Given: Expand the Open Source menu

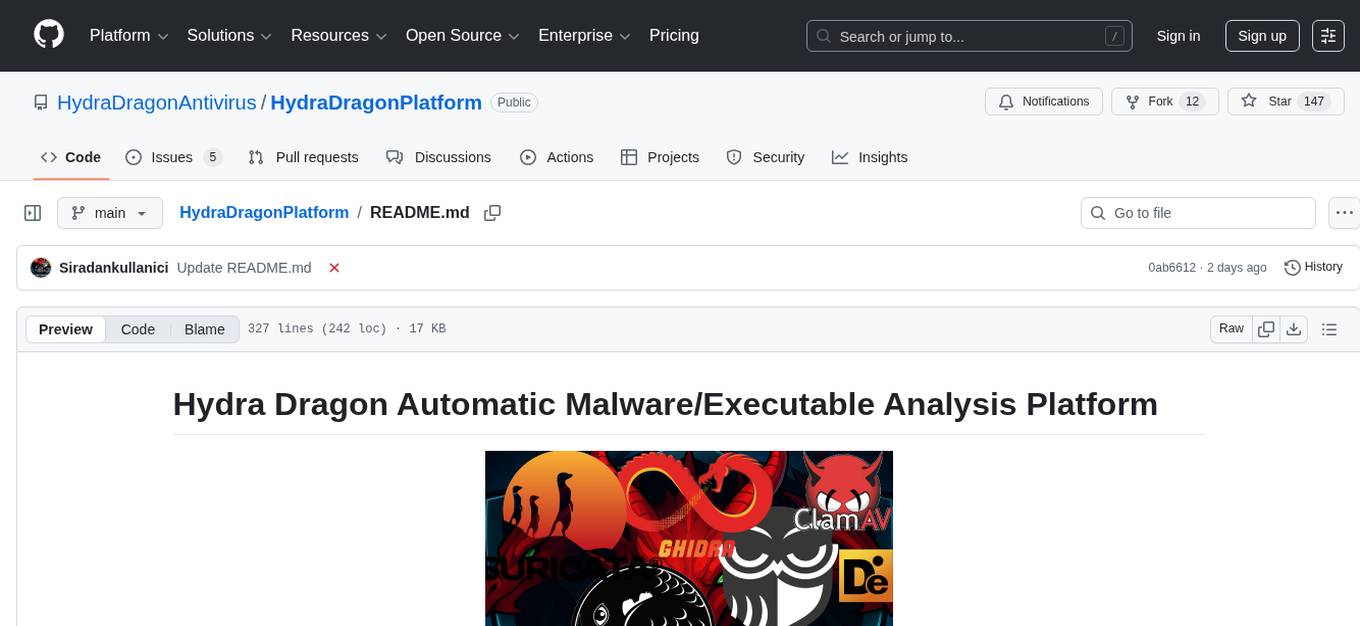Looking at the screenshot, I should tap(462, 36).
